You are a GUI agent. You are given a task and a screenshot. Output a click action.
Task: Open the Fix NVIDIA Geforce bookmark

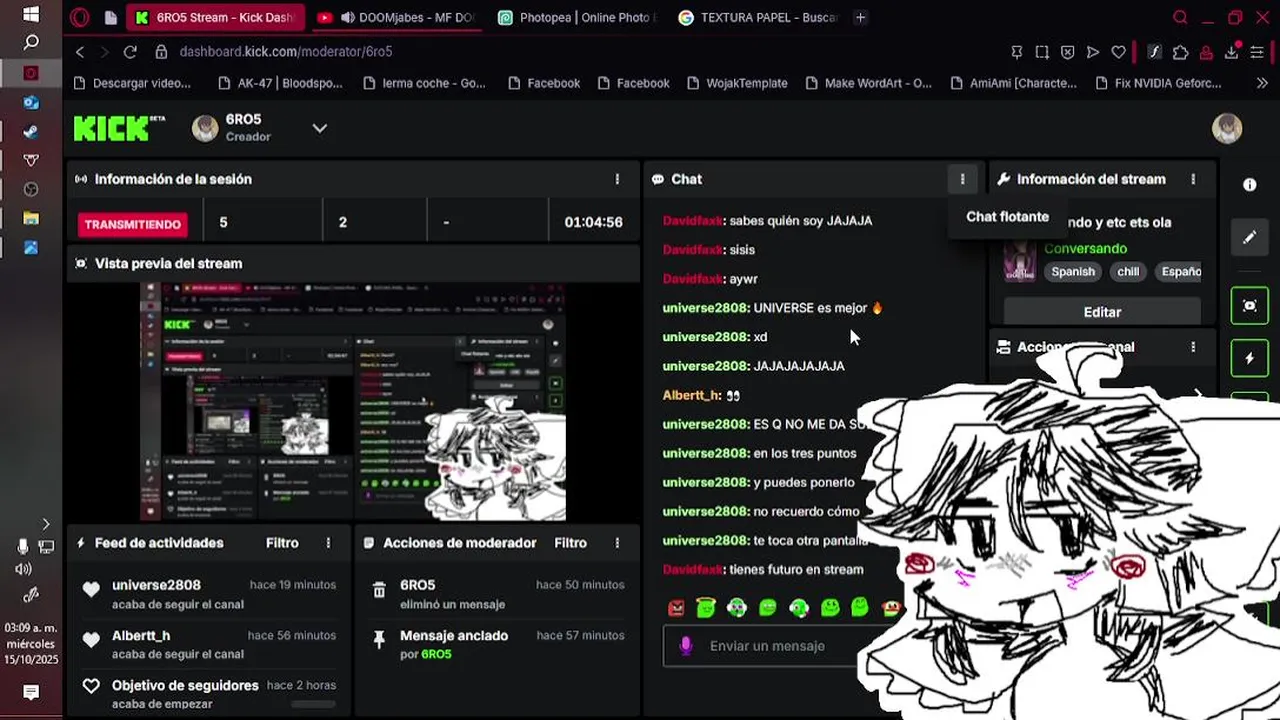pos(1158,83)
